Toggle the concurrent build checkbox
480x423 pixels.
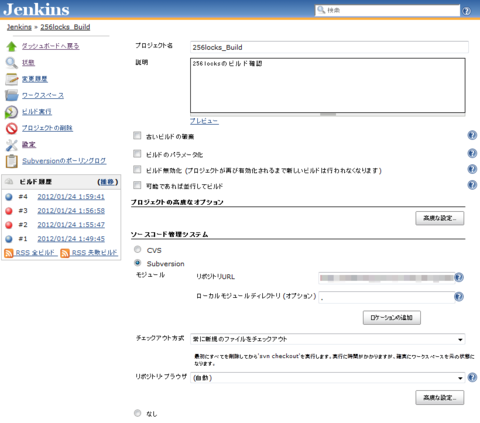pyautogui.click(x=137, y=185)
